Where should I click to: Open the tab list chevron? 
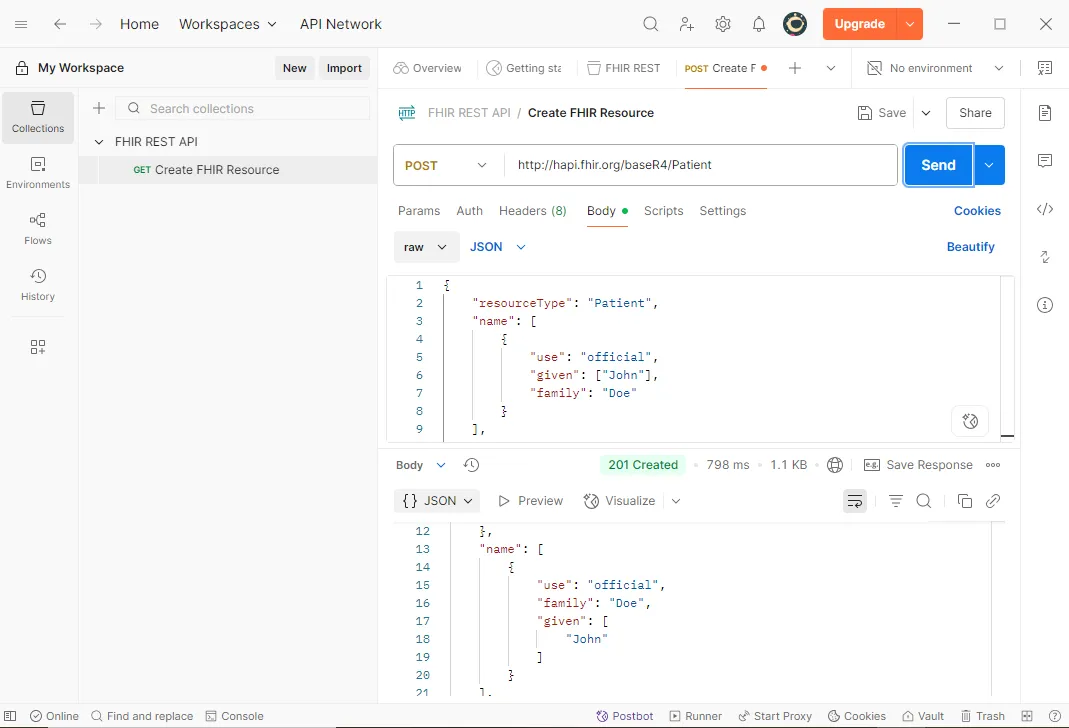(x=830, y=68)
